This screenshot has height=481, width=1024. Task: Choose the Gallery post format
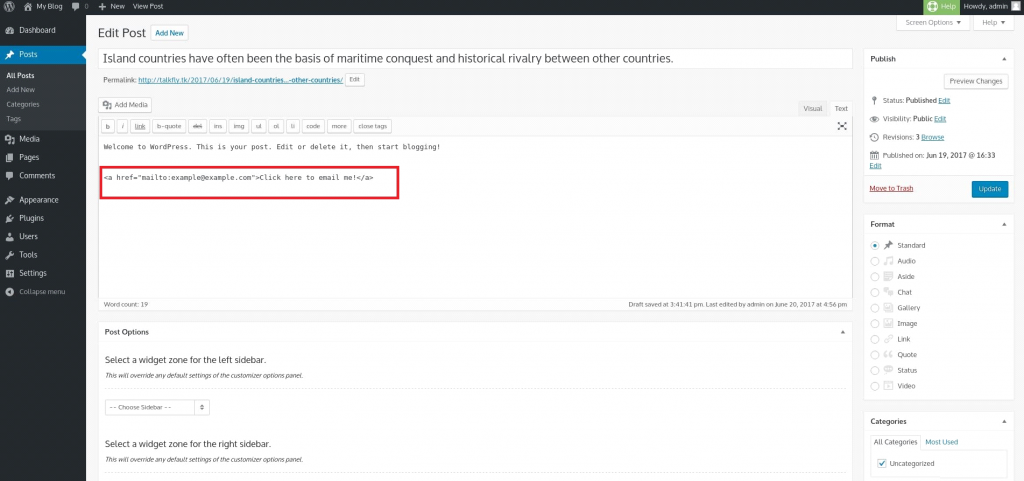tap(875, 308)
